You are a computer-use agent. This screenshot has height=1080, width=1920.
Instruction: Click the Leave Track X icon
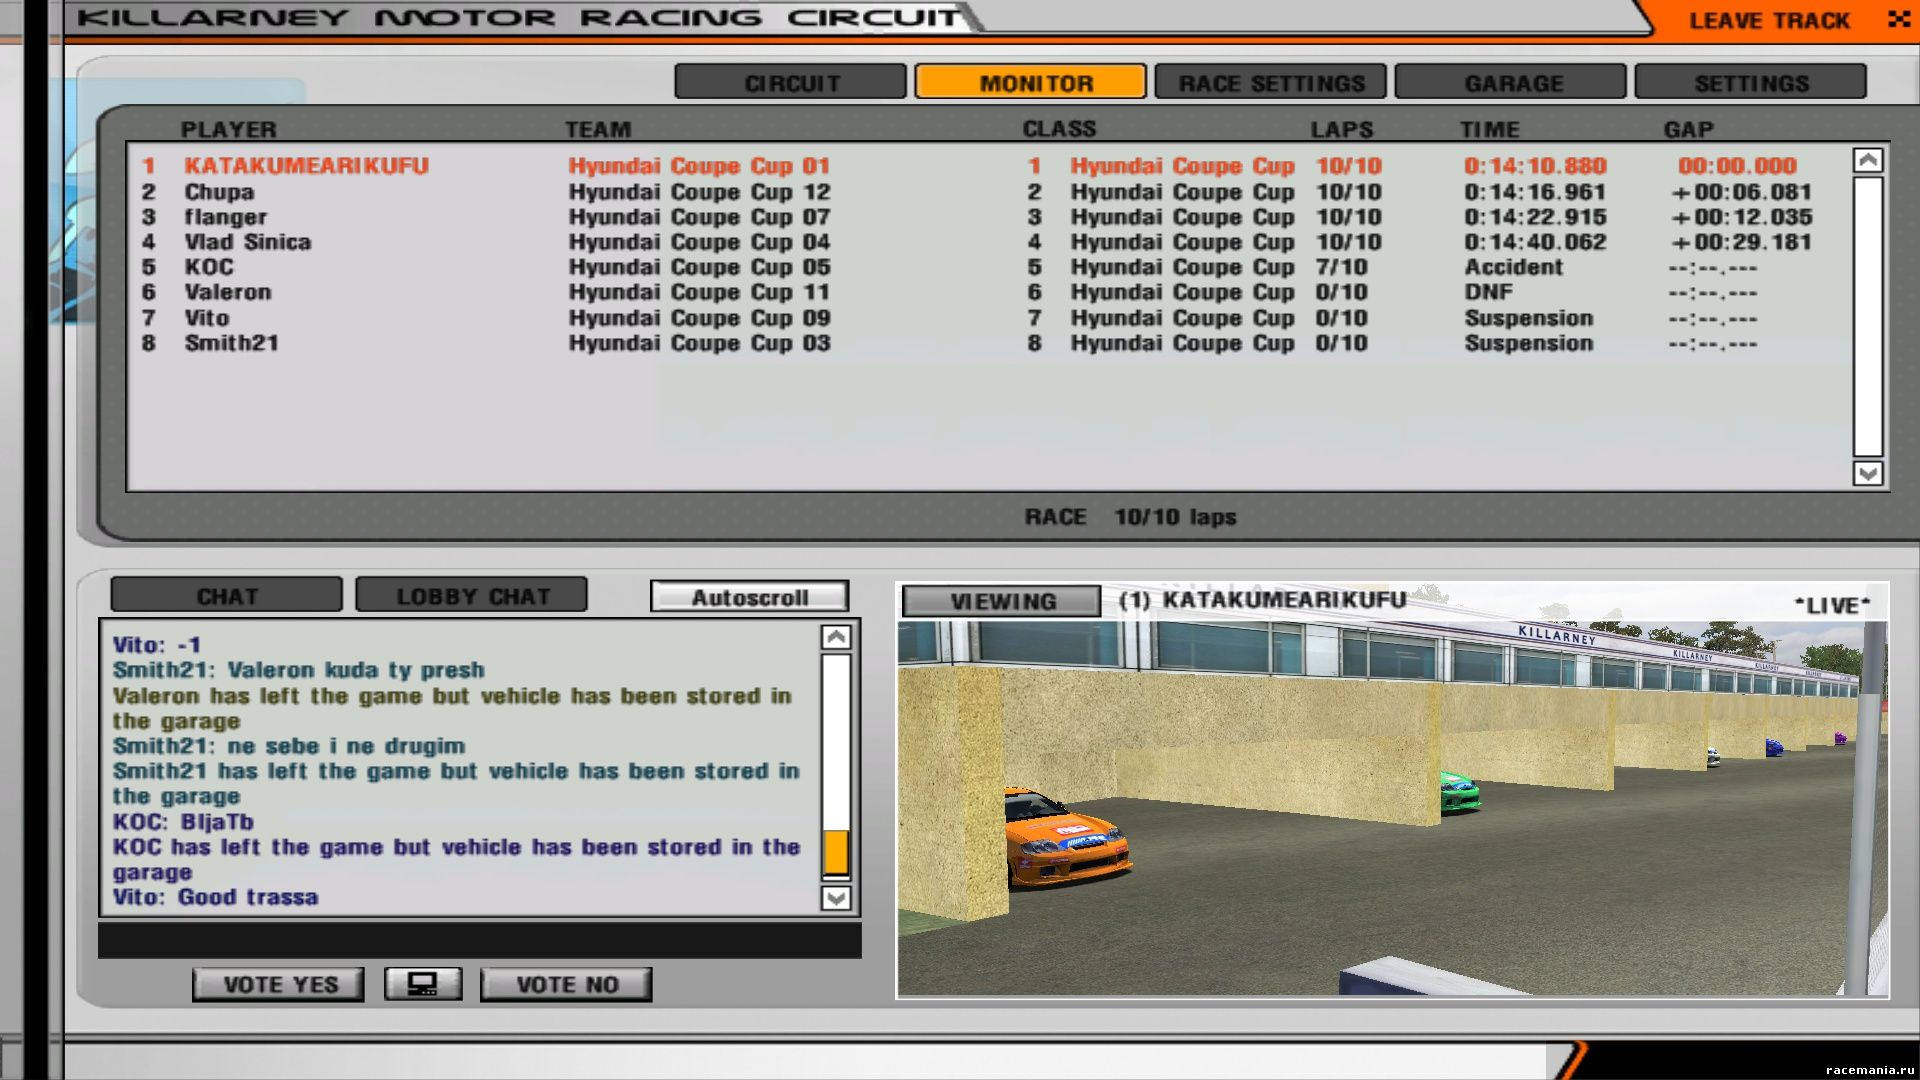(x=1898, y=19)
